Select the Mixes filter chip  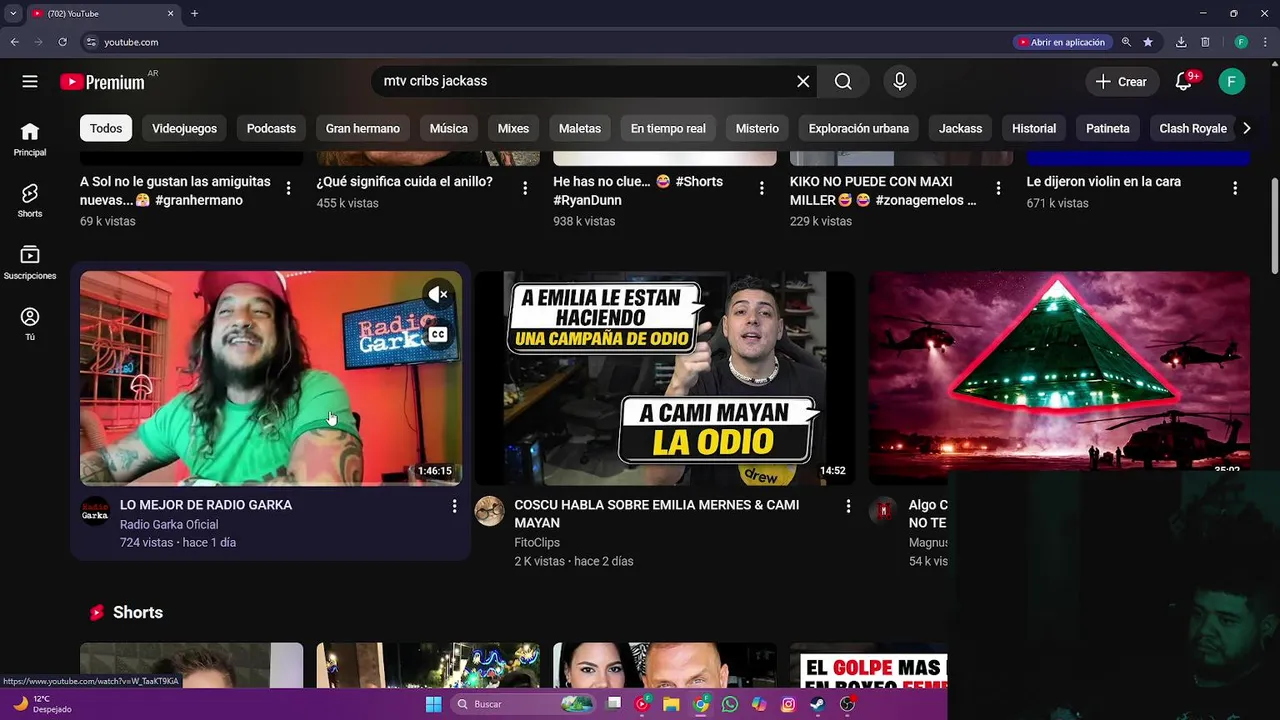coord(513,128)
